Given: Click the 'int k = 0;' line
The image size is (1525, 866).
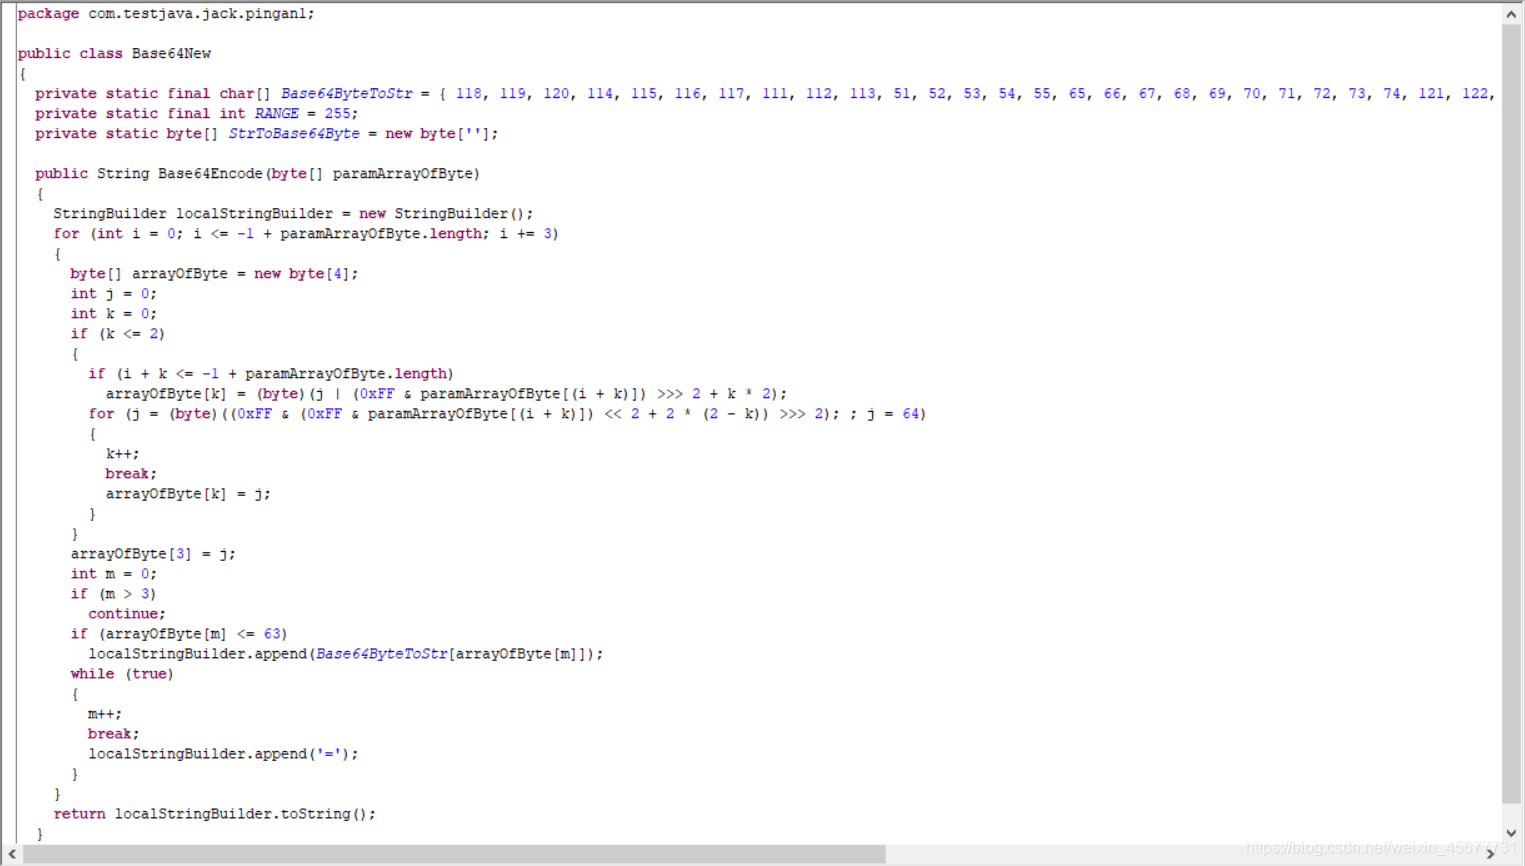Looking at the screenshot, I should pyautogui.click(x=113, y=314).
